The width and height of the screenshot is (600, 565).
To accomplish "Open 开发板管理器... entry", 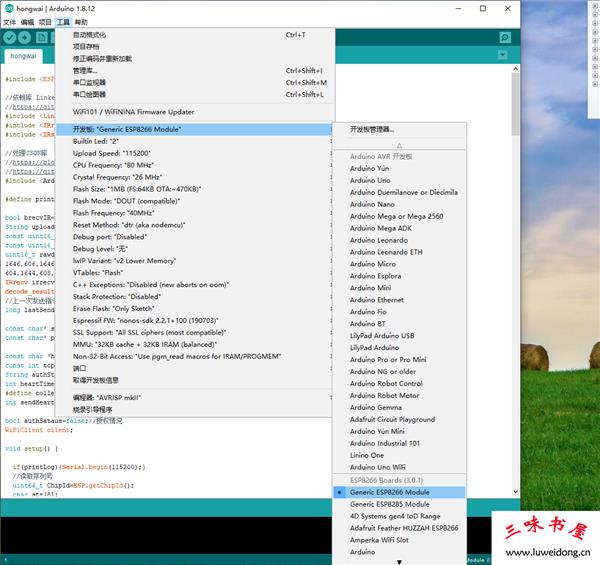I will click(372, 129).
